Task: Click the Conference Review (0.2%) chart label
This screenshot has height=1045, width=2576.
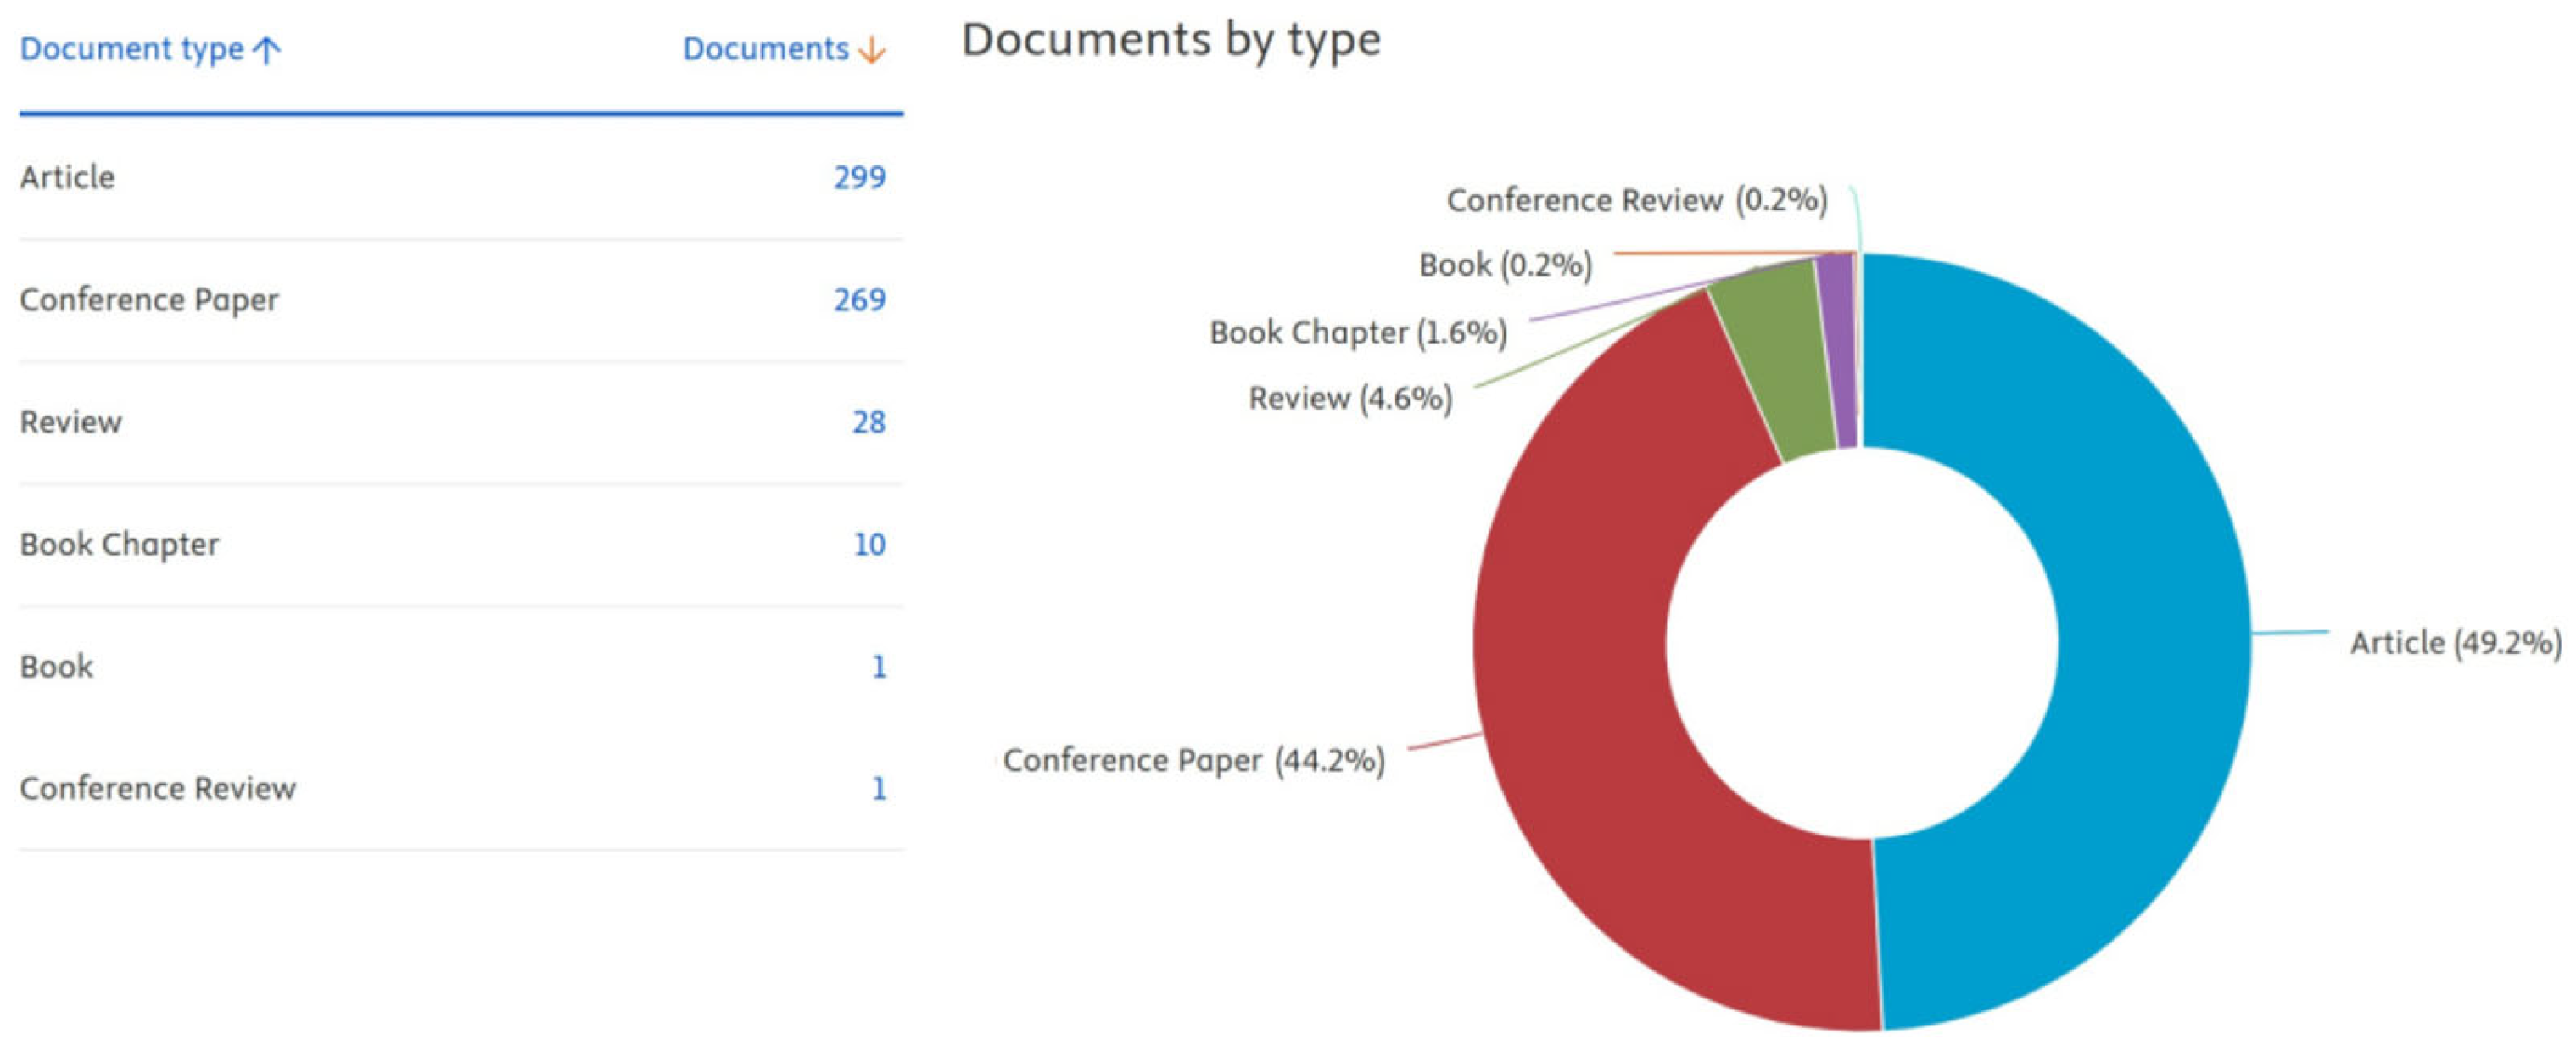Action: [1636, 200]
